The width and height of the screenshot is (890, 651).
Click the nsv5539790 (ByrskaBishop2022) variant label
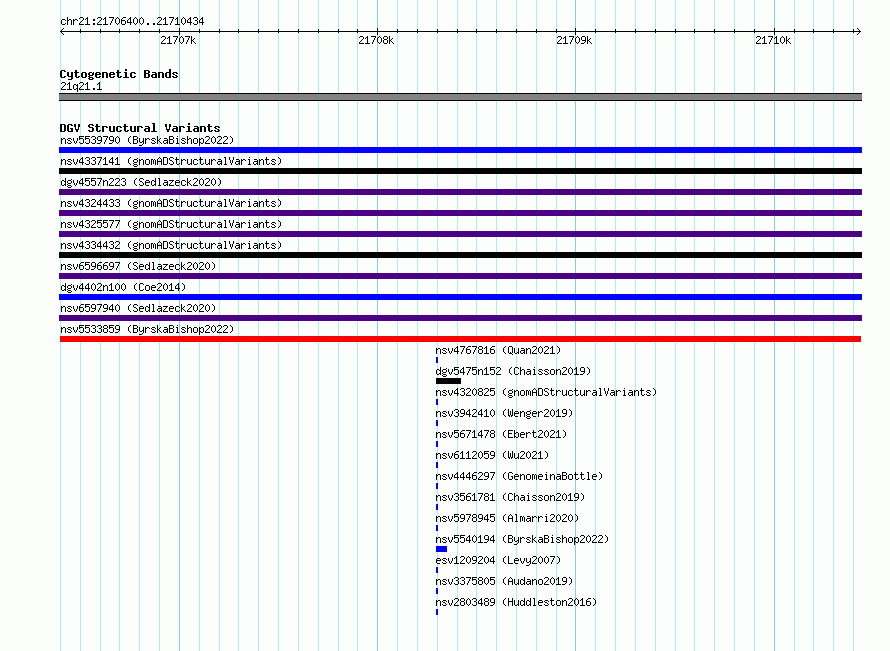point(147,140)
